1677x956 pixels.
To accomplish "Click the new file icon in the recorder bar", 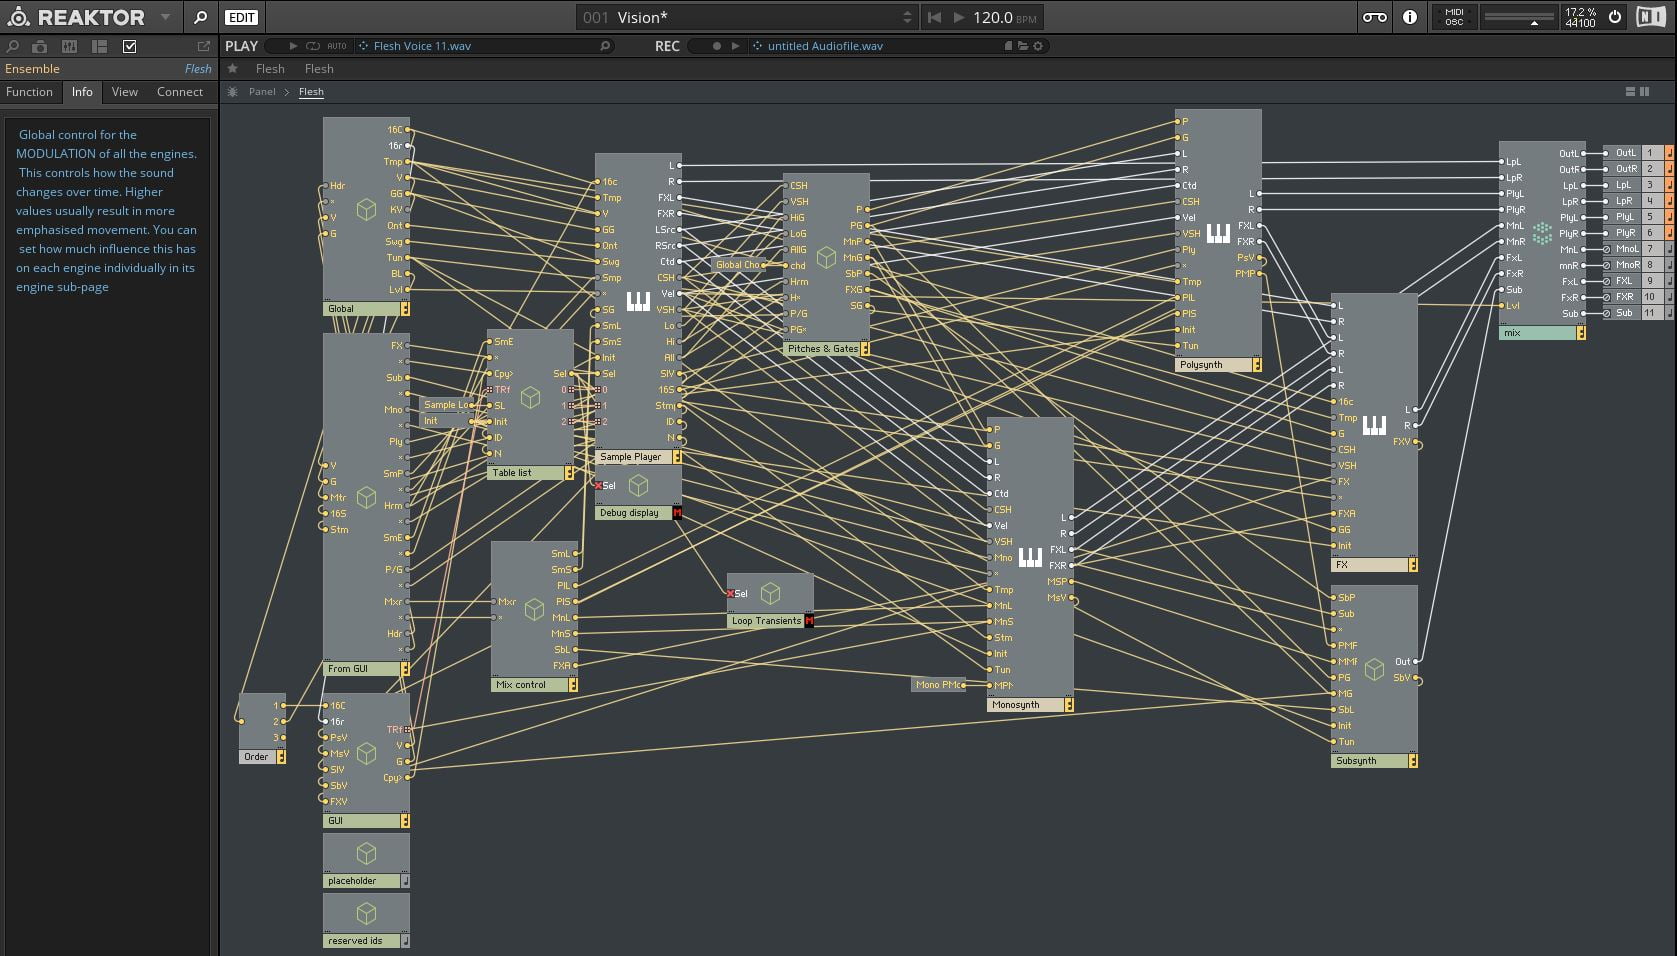I will [1008, 46].
